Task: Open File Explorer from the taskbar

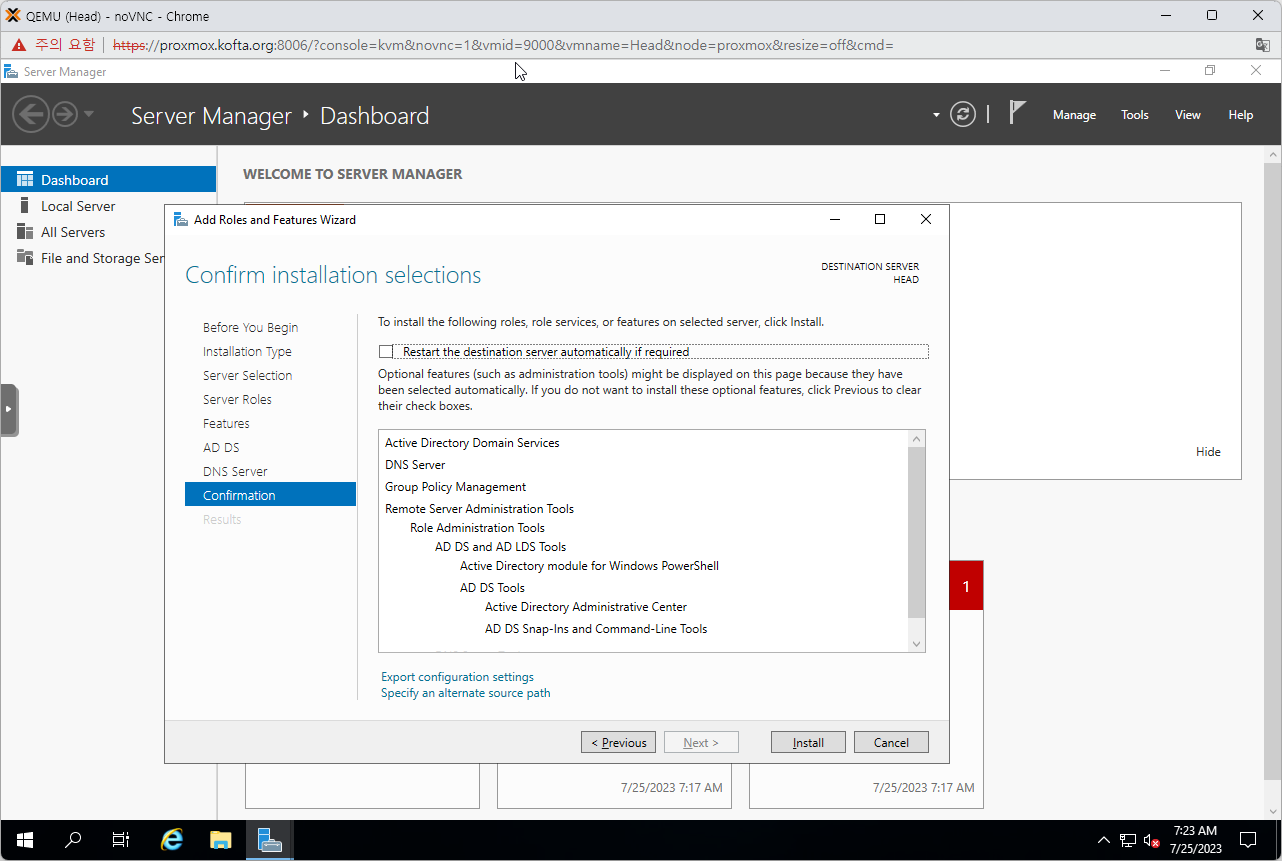Action: point(220,840)
